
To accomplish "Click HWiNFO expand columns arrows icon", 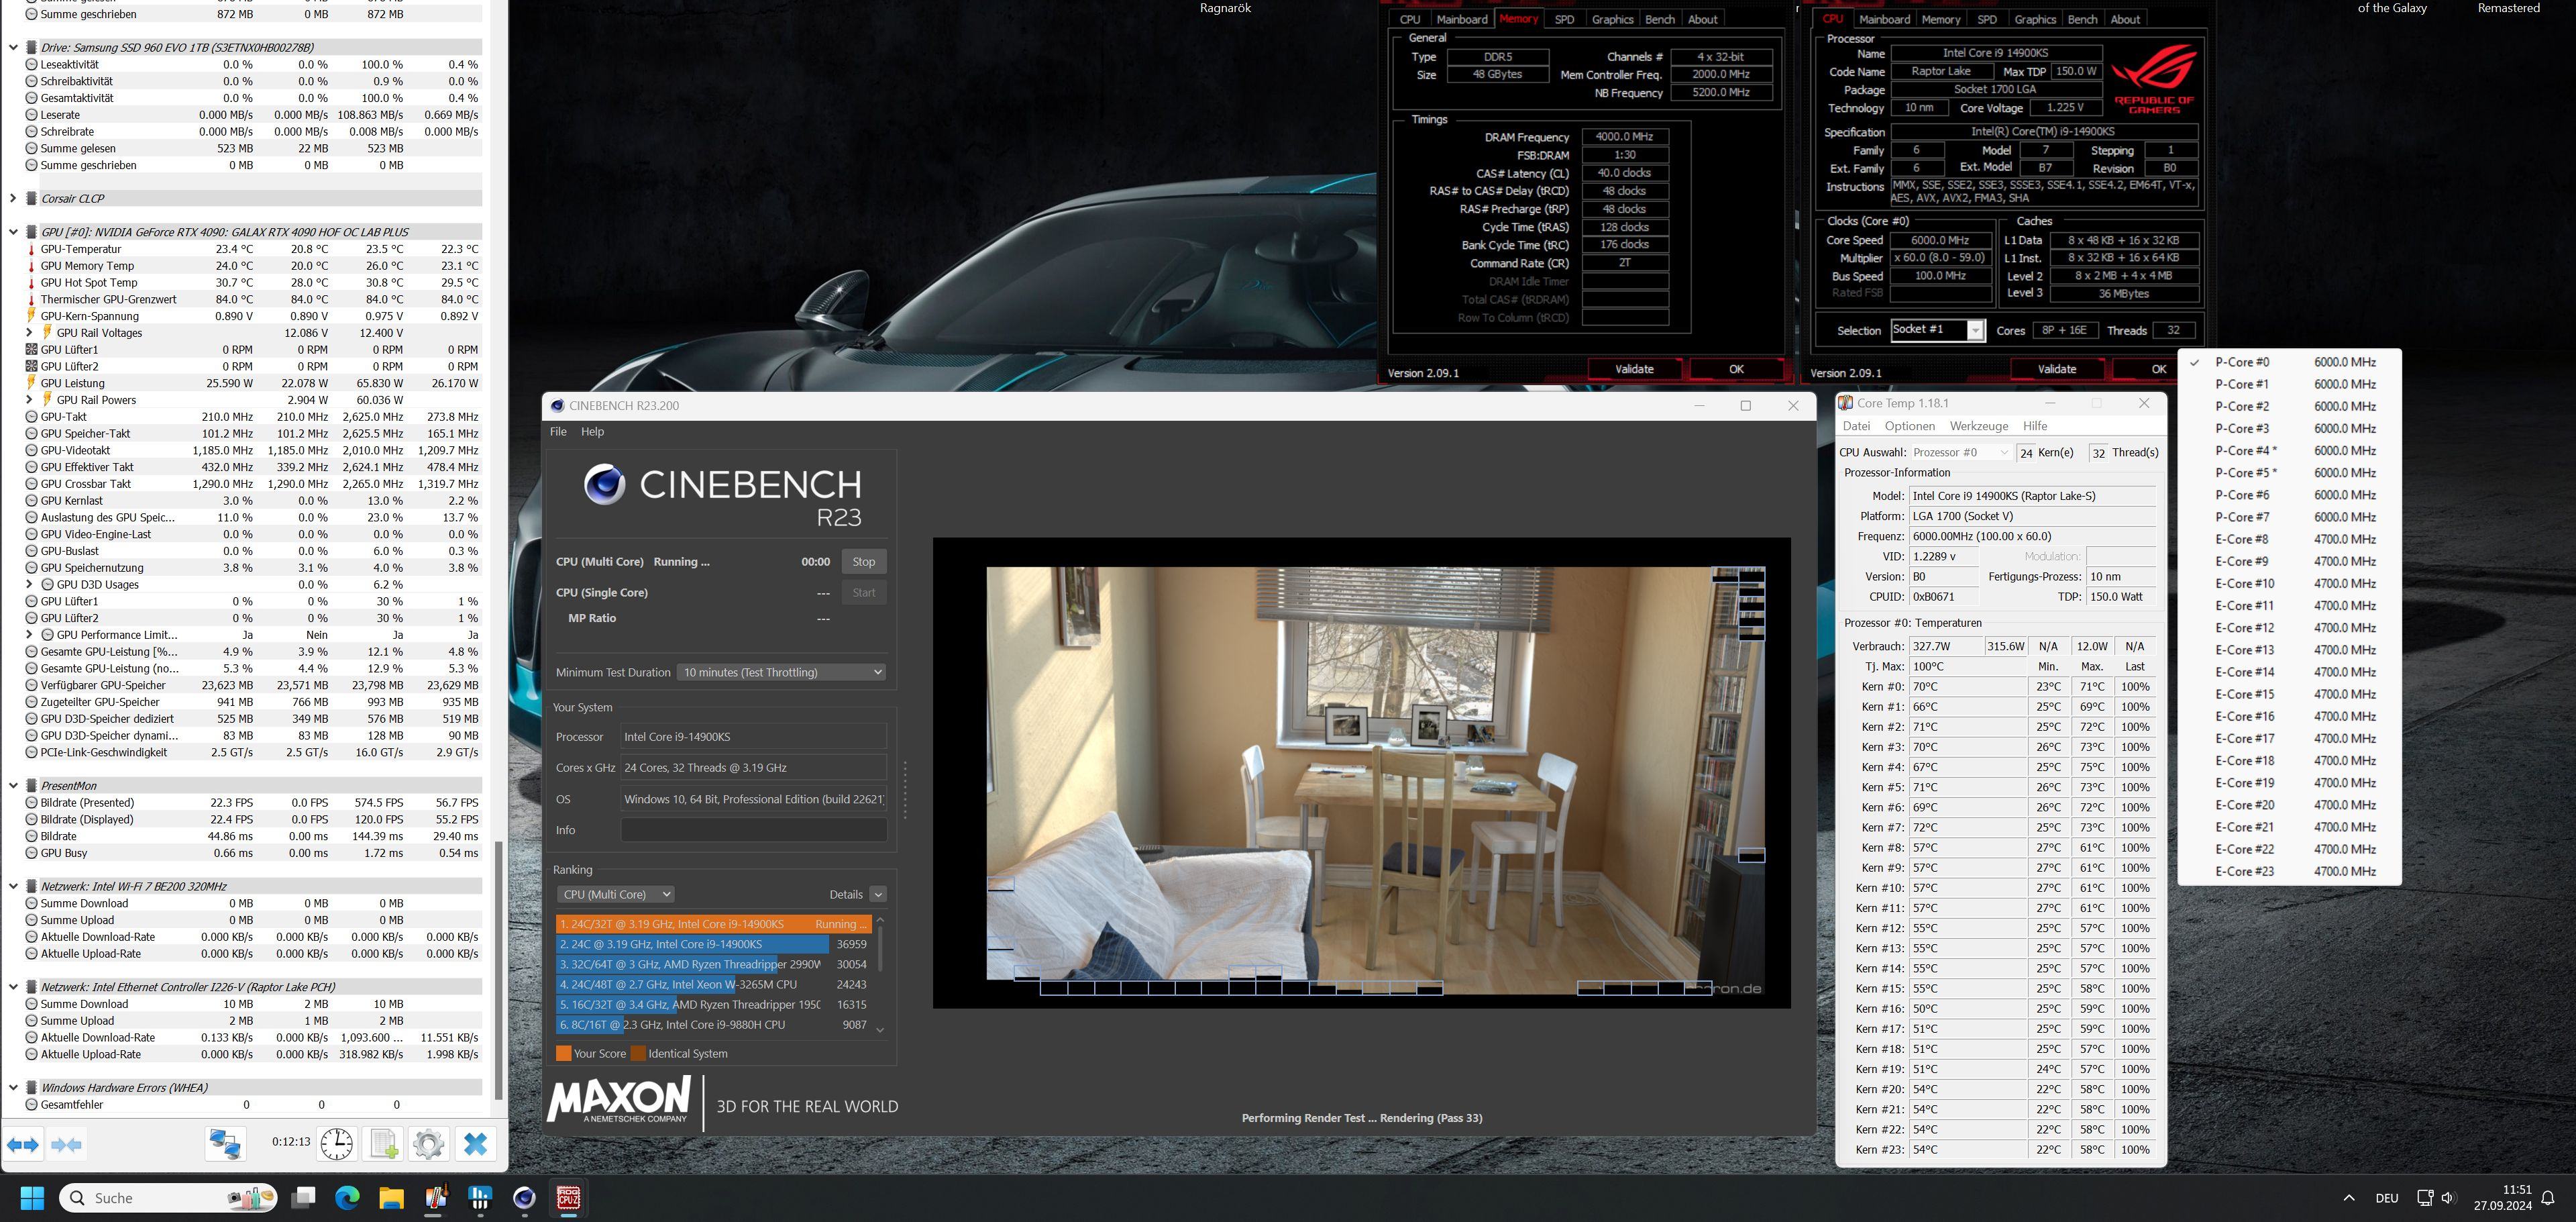I will (23, 1145).
